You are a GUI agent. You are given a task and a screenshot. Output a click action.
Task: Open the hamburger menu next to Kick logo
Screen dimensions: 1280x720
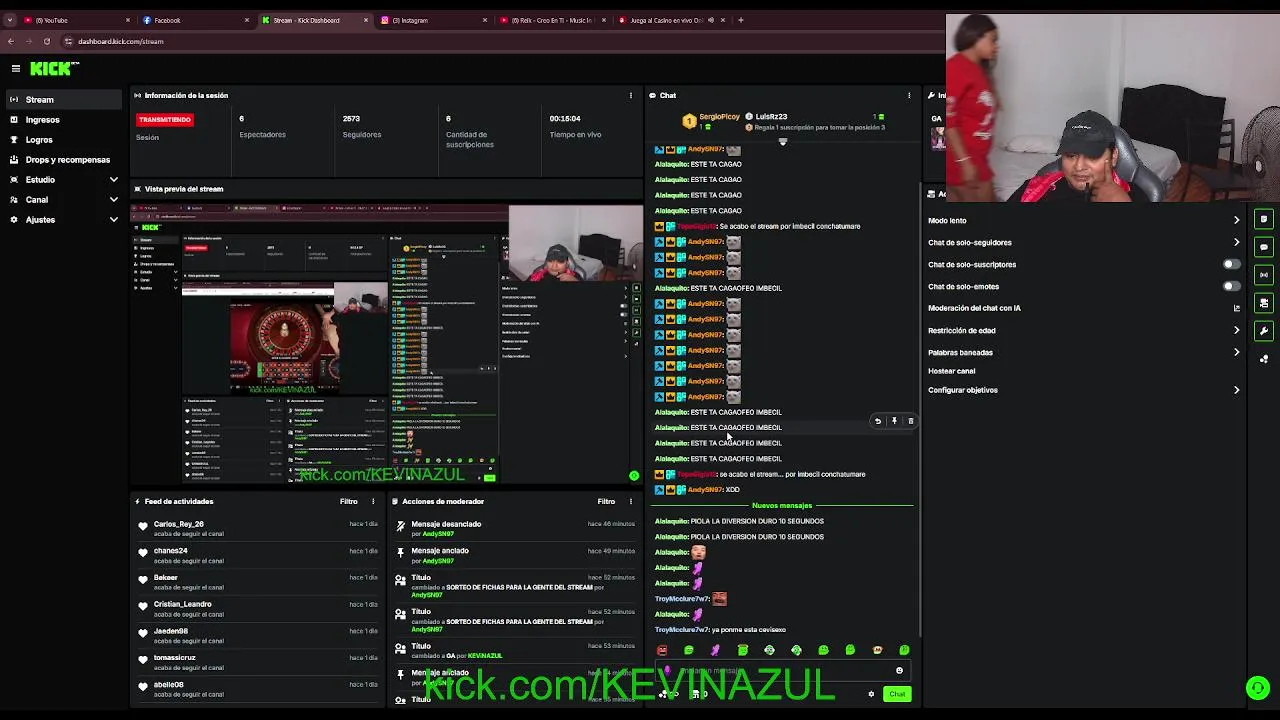coord(16,68)
